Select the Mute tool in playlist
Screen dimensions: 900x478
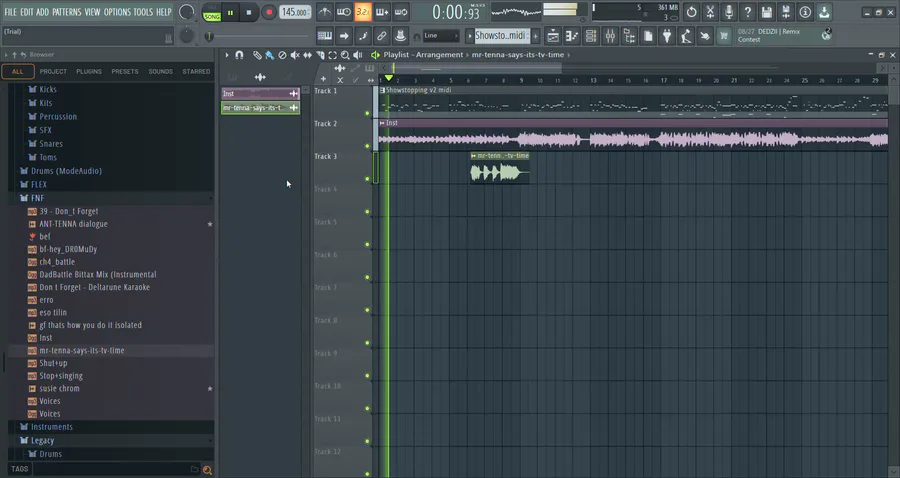pos(294,55)
